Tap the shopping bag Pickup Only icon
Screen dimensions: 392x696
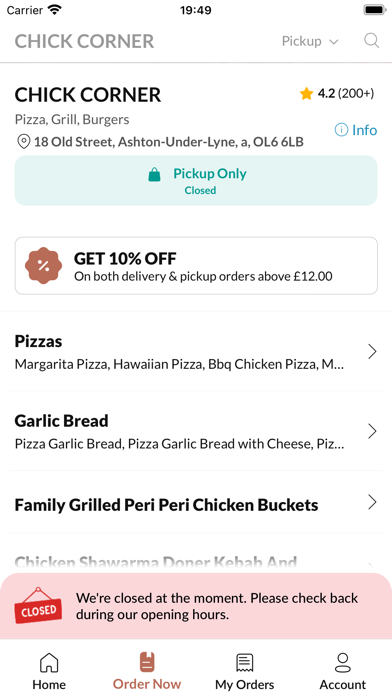(154, 174)
